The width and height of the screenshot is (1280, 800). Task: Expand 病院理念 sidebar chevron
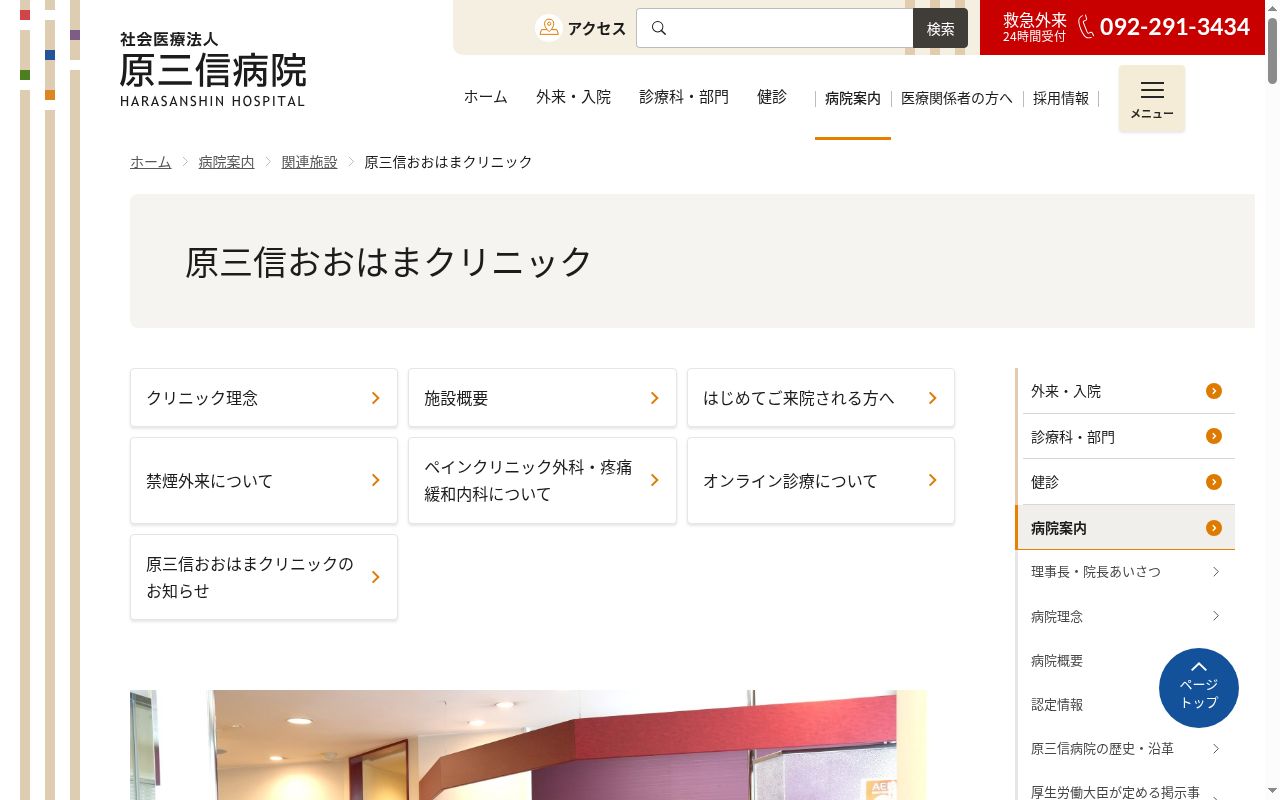coord(1216,616)
